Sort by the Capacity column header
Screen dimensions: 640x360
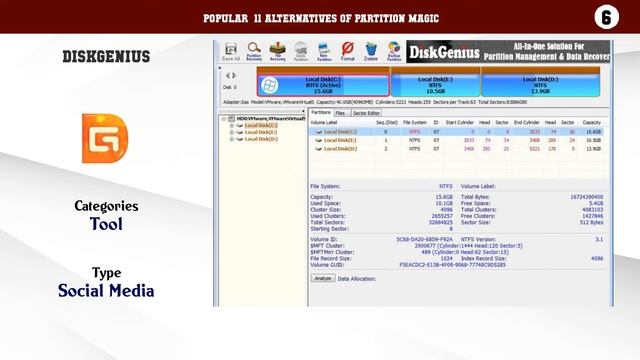tap(591, 122)
